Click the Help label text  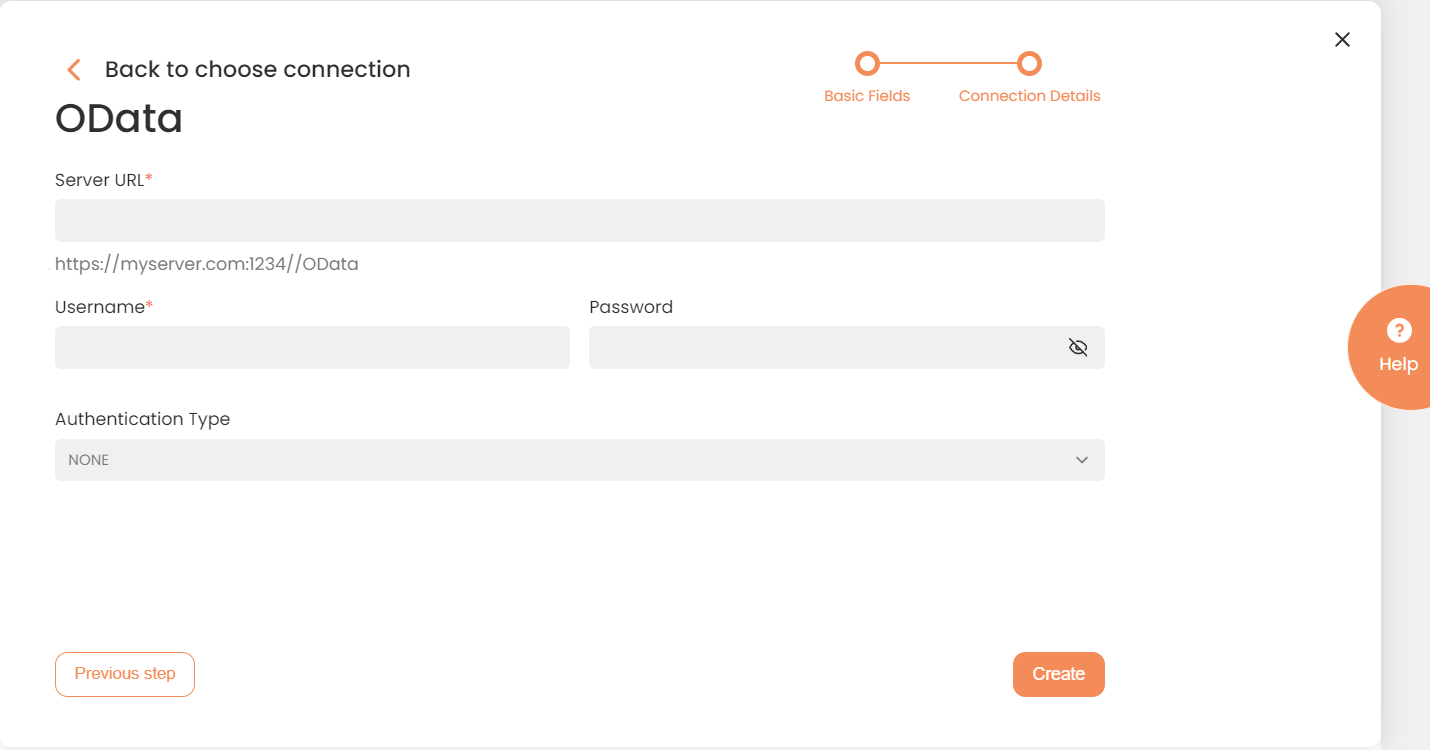click(1398, 364)
